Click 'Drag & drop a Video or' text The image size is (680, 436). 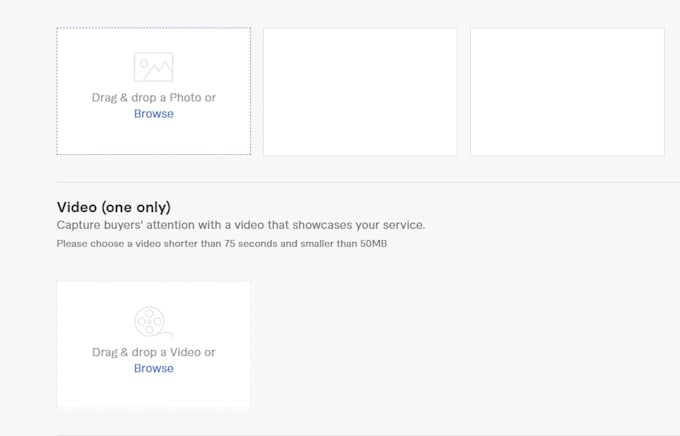154,352
